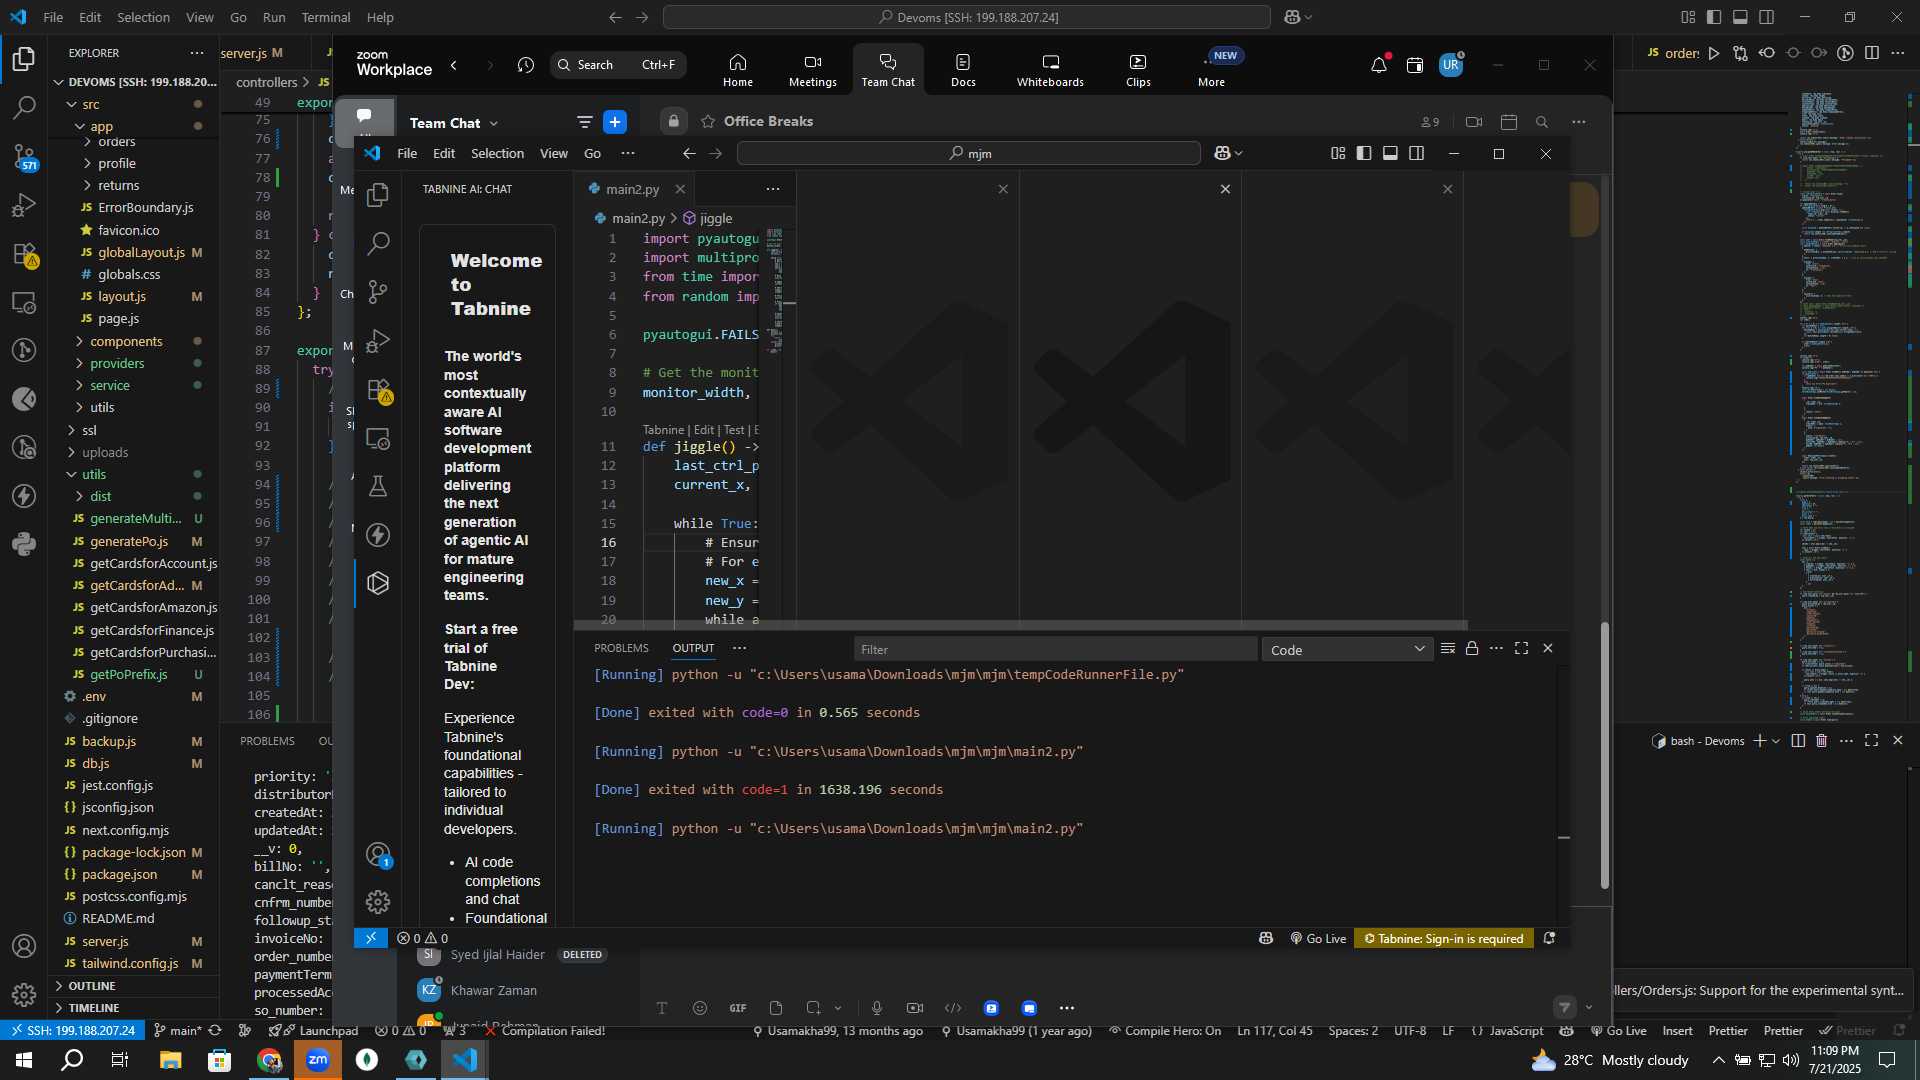Maximize output panel size in mjm window
The image size is (1920, 1080).
click(x=1522, y=648)
